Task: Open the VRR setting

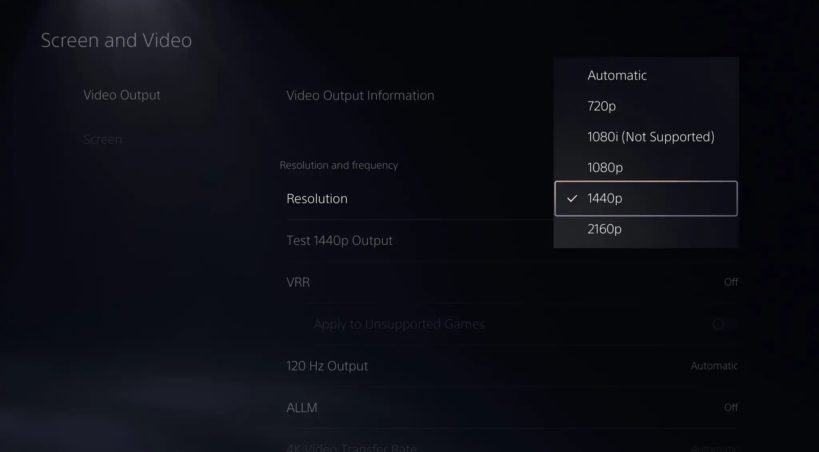Action: [298, 282]
